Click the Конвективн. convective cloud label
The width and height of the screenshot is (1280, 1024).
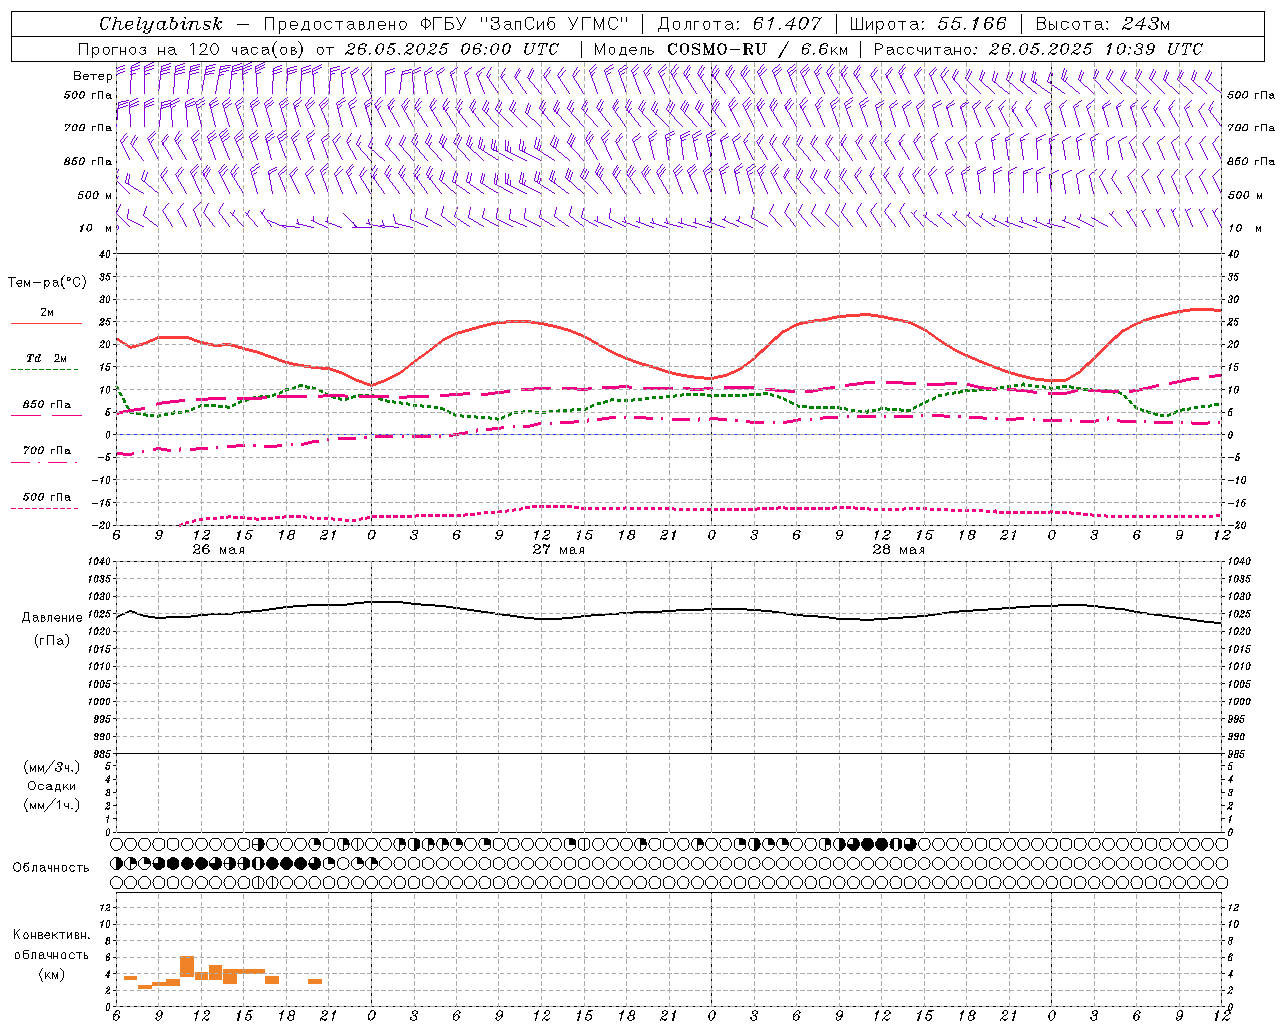click(x=52, y=935)
